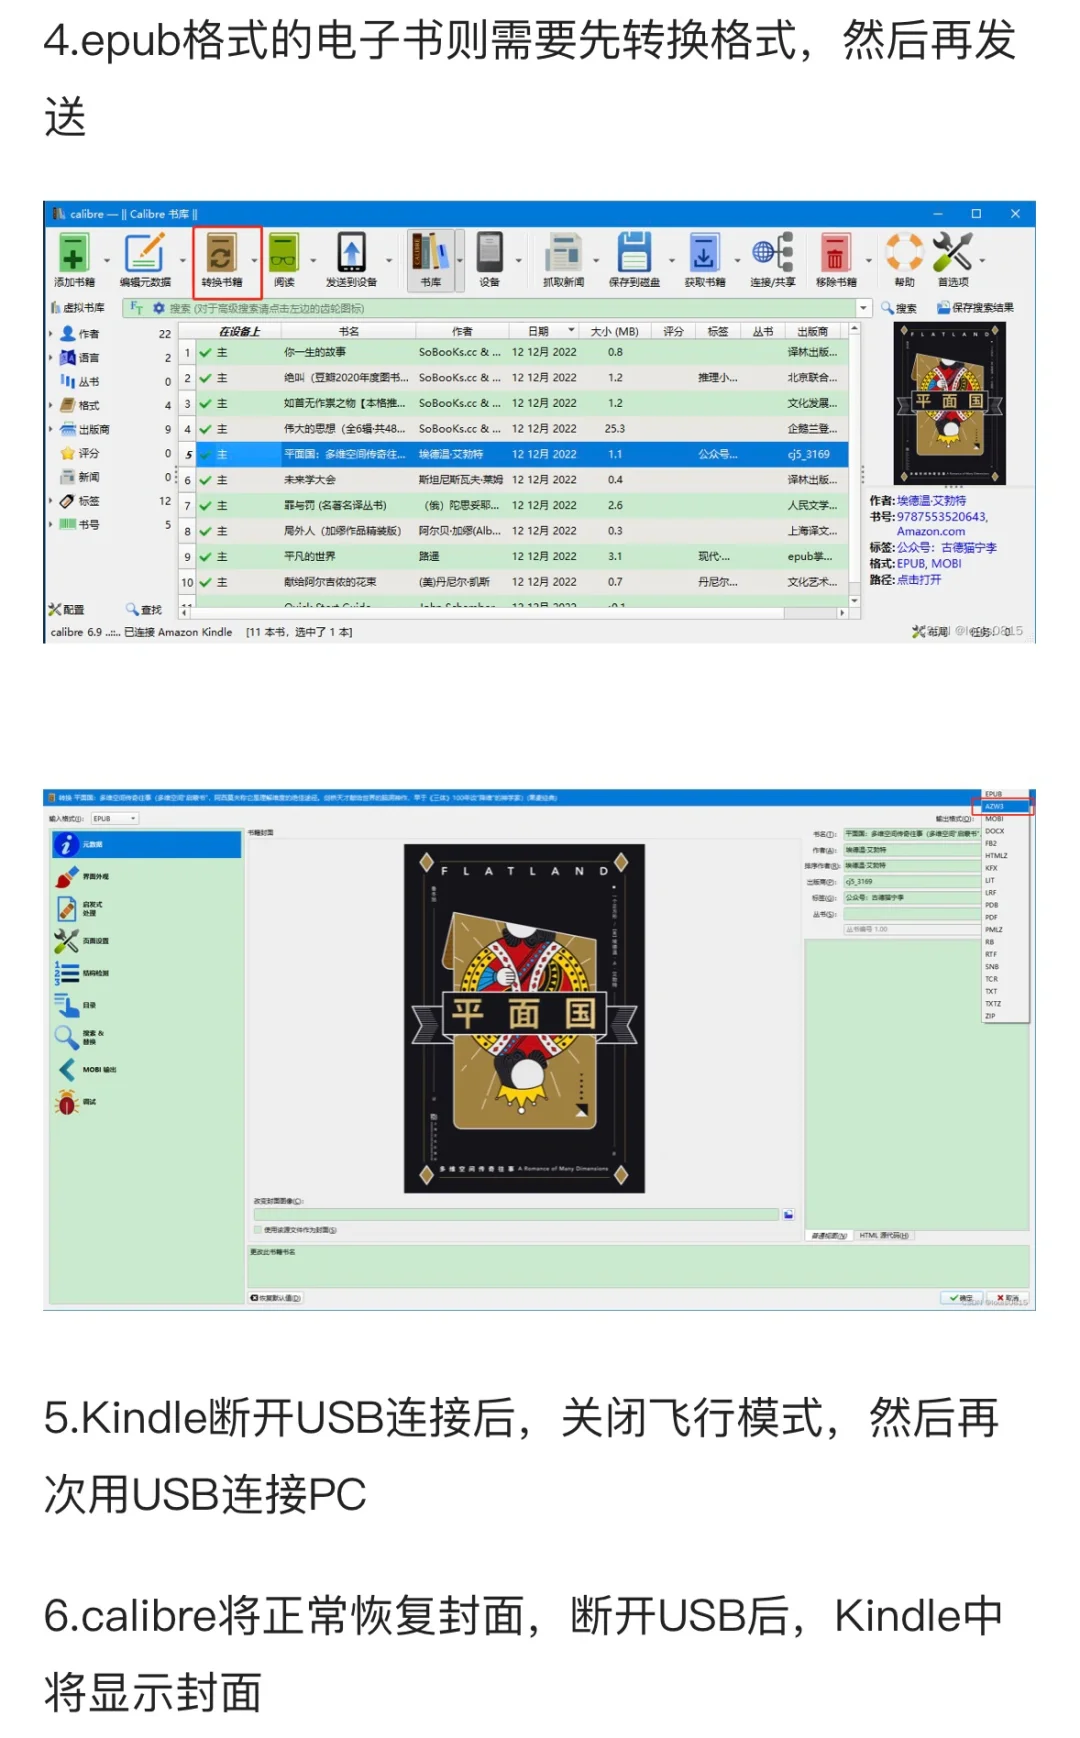The height and width of the screenshot is (1738, 1080).
Task: Expand the 格式 (Formats) tree node
Action: coord(51,405)
